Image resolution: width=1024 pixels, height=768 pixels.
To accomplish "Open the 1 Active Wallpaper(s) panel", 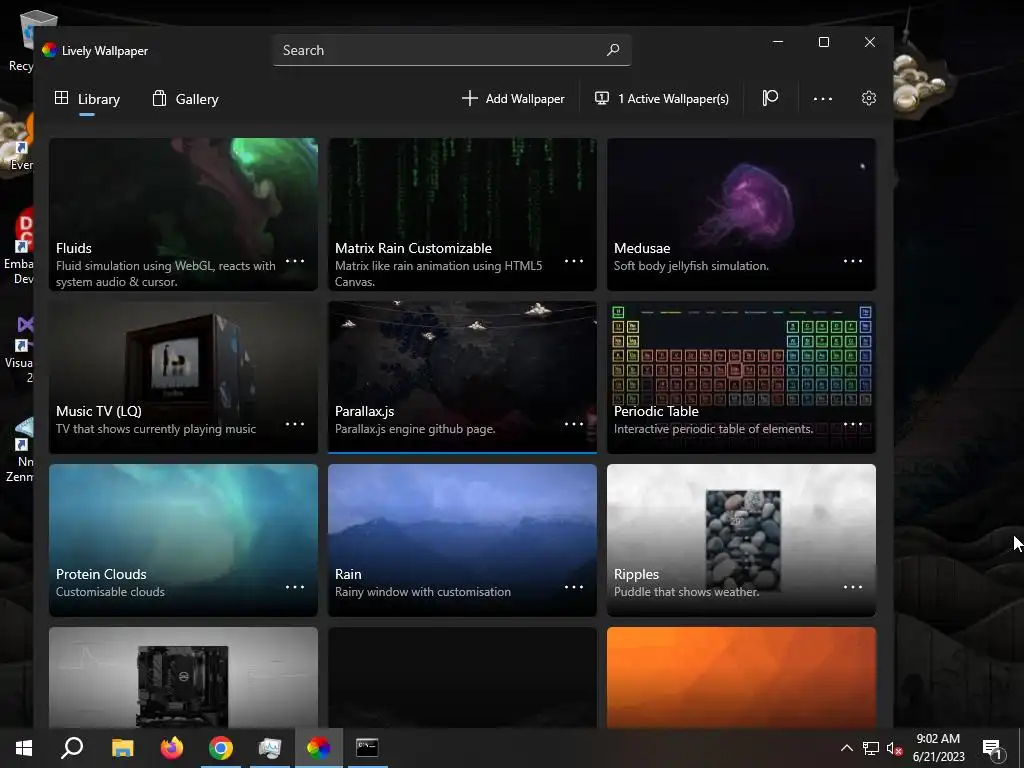I will 662,99.
